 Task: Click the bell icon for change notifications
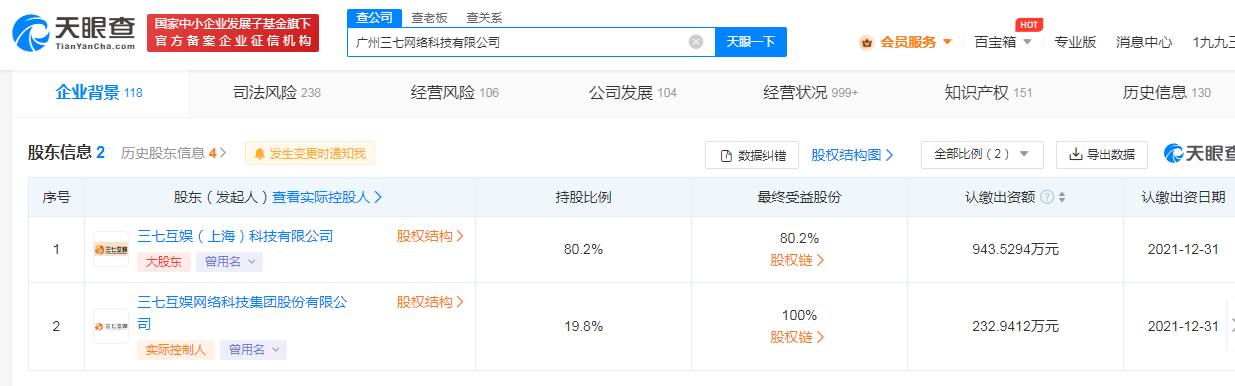(x=260, y=154)
